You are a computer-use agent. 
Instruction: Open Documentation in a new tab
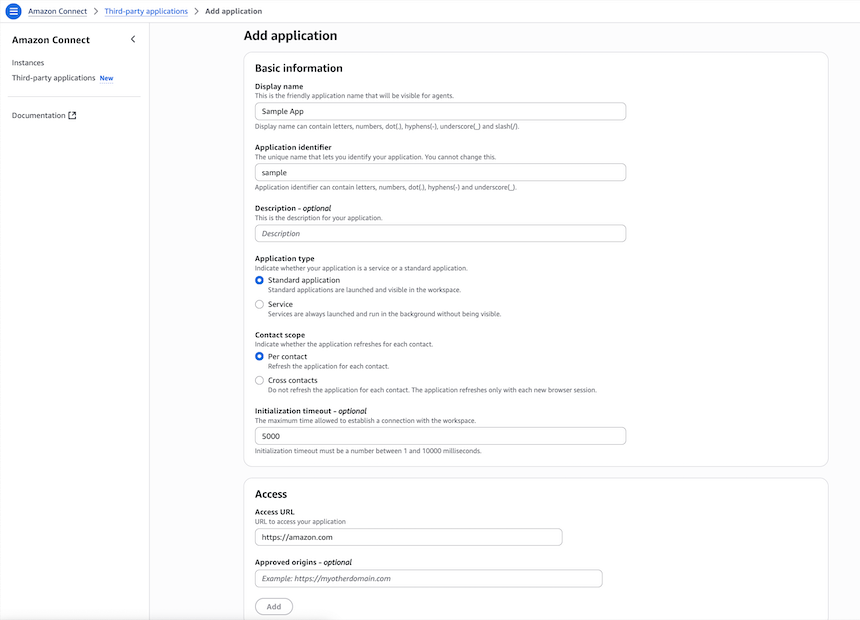click(x=40, y=115)
